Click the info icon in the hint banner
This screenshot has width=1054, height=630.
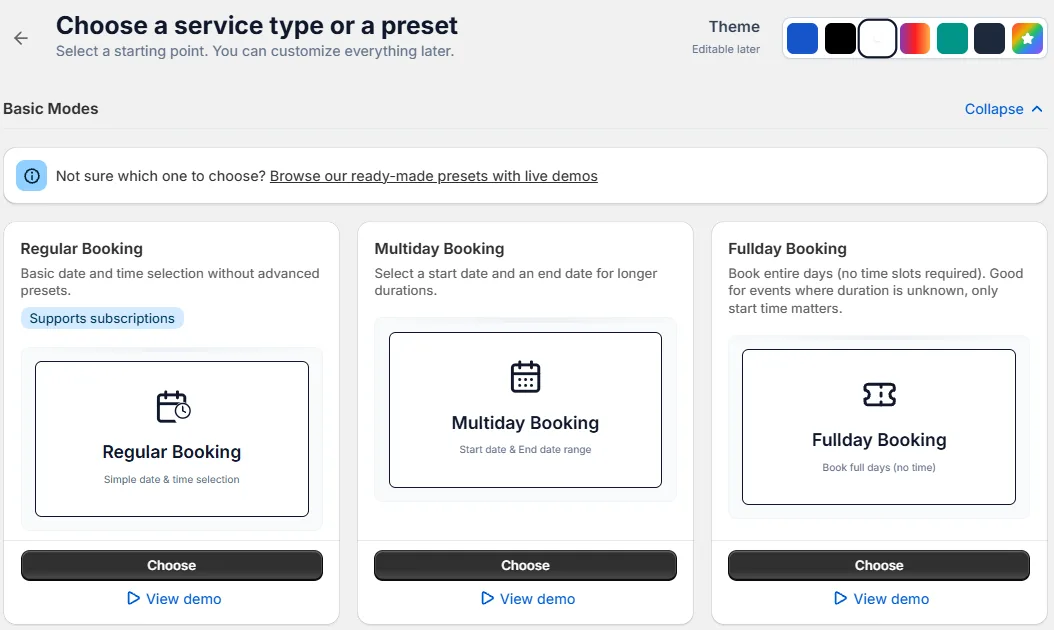click(32, 176)
